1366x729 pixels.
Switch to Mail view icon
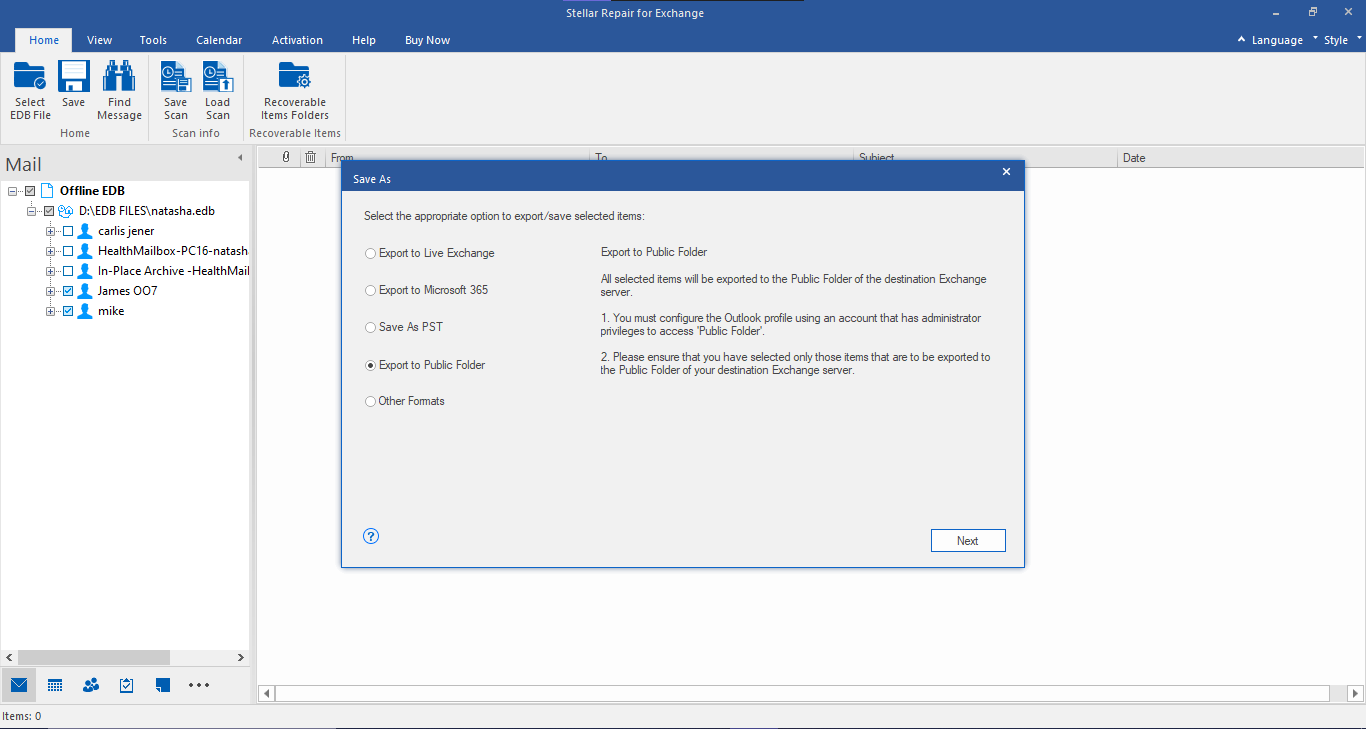[19, 685]
